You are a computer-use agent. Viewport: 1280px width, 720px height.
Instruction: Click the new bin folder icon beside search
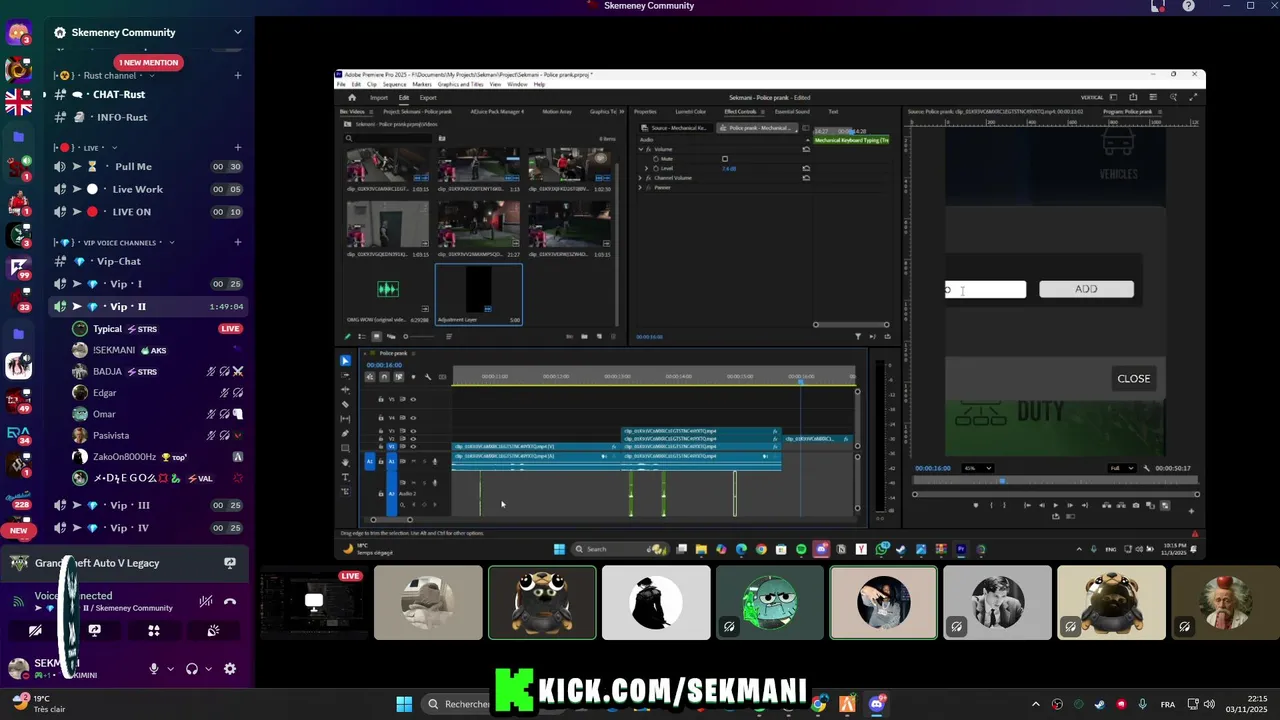point(442,138)
